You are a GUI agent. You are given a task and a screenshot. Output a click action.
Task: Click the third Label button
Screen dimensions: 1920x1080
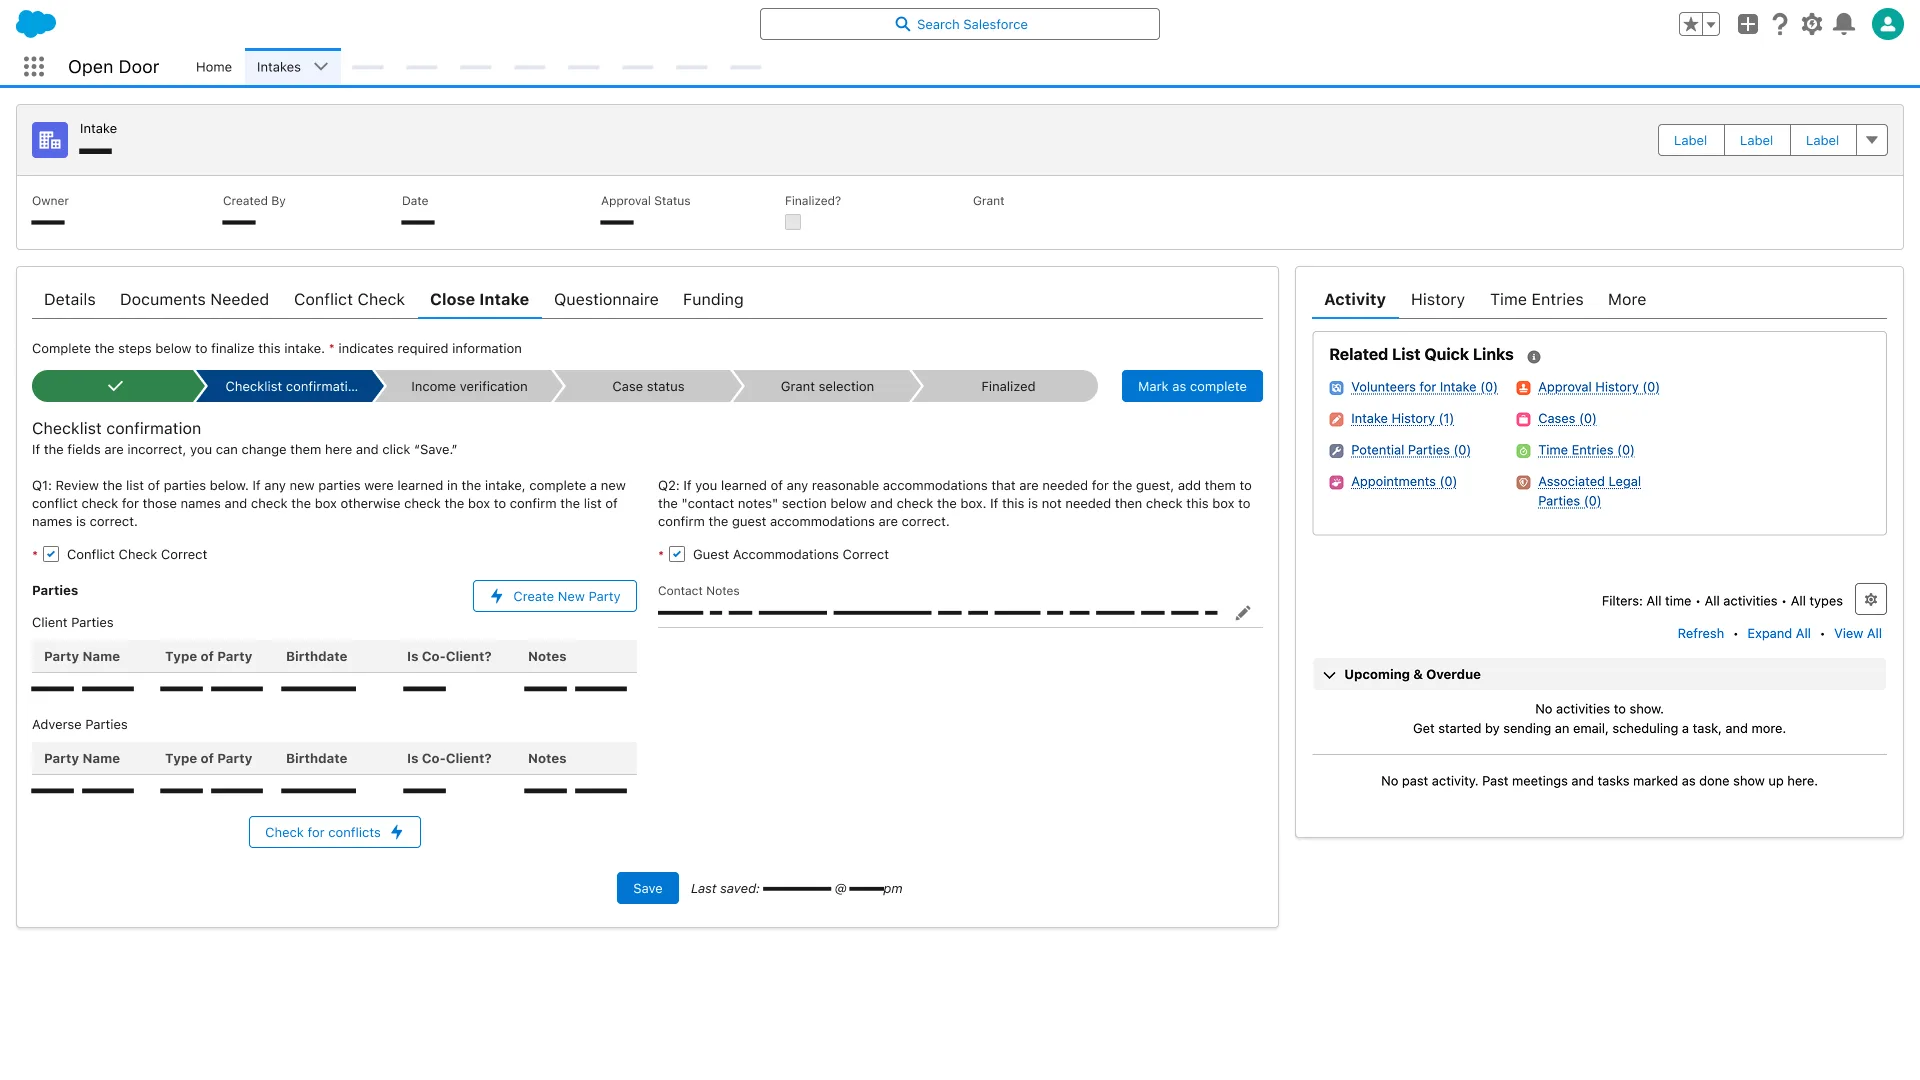click(x=1823, y=140)
